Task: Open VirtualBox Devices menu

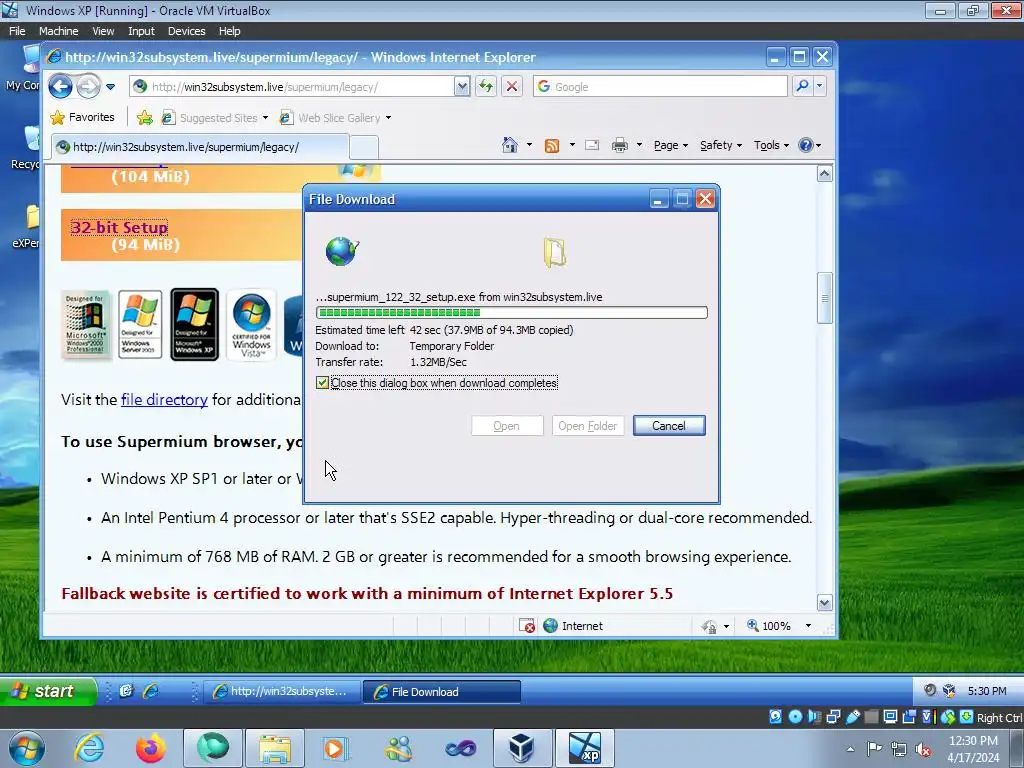Action: 186,31
